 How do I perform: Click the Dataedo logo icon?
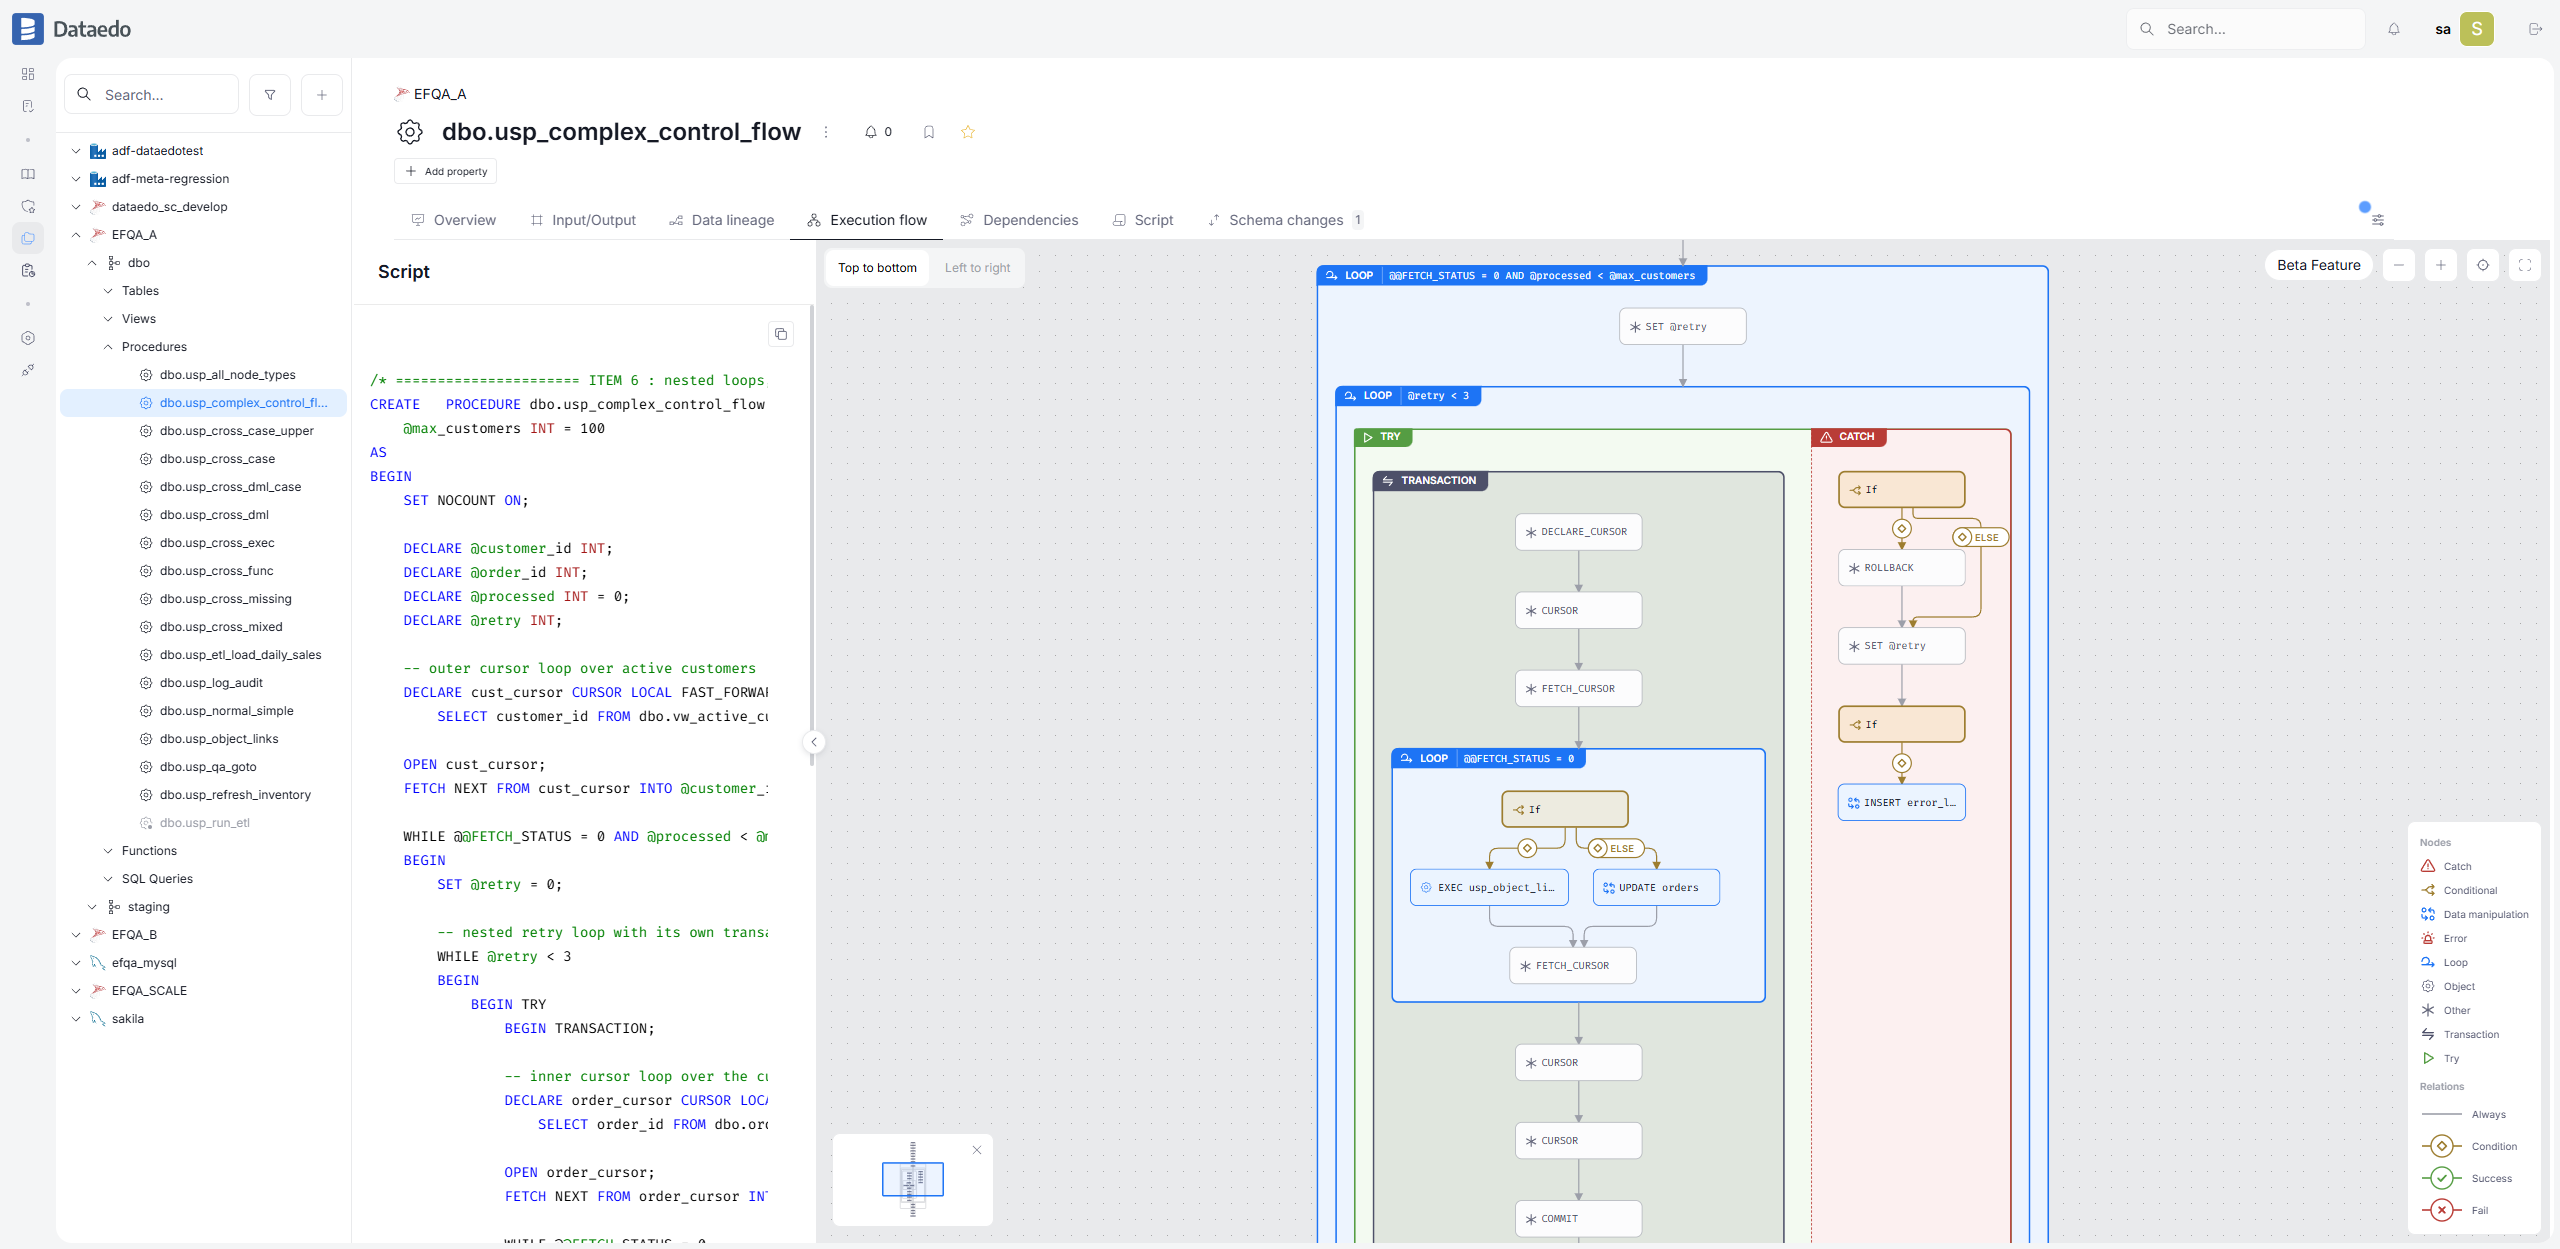[x=27, y=29]
